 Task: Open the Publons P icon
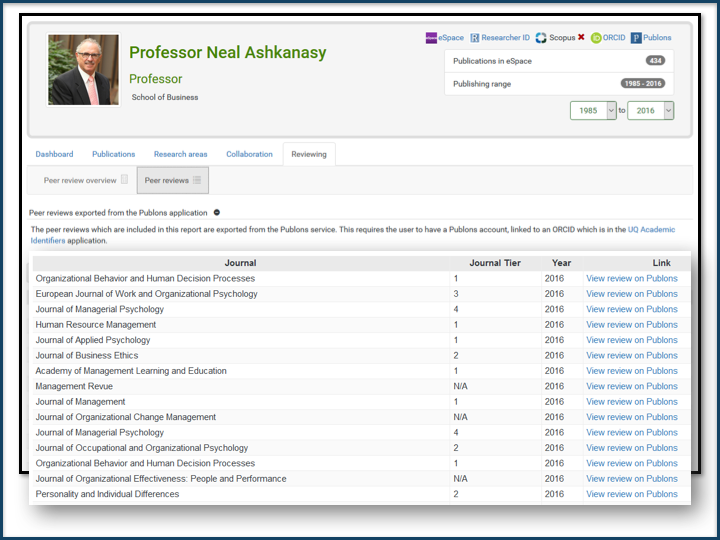tap(636, 38)
